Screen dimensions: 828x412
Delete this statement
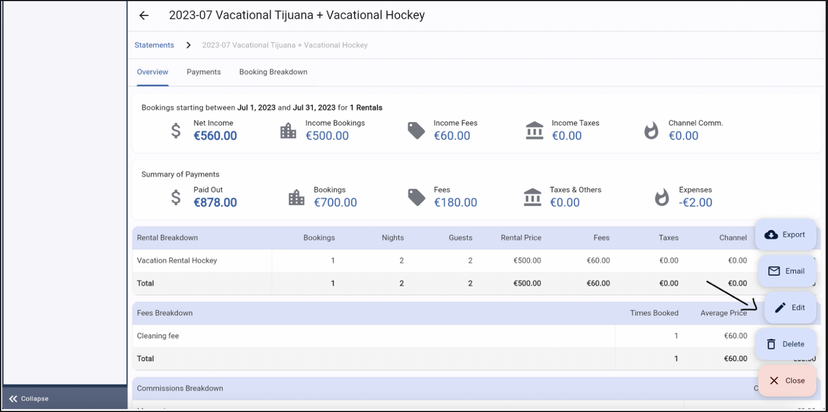click(x=787, y=344)
